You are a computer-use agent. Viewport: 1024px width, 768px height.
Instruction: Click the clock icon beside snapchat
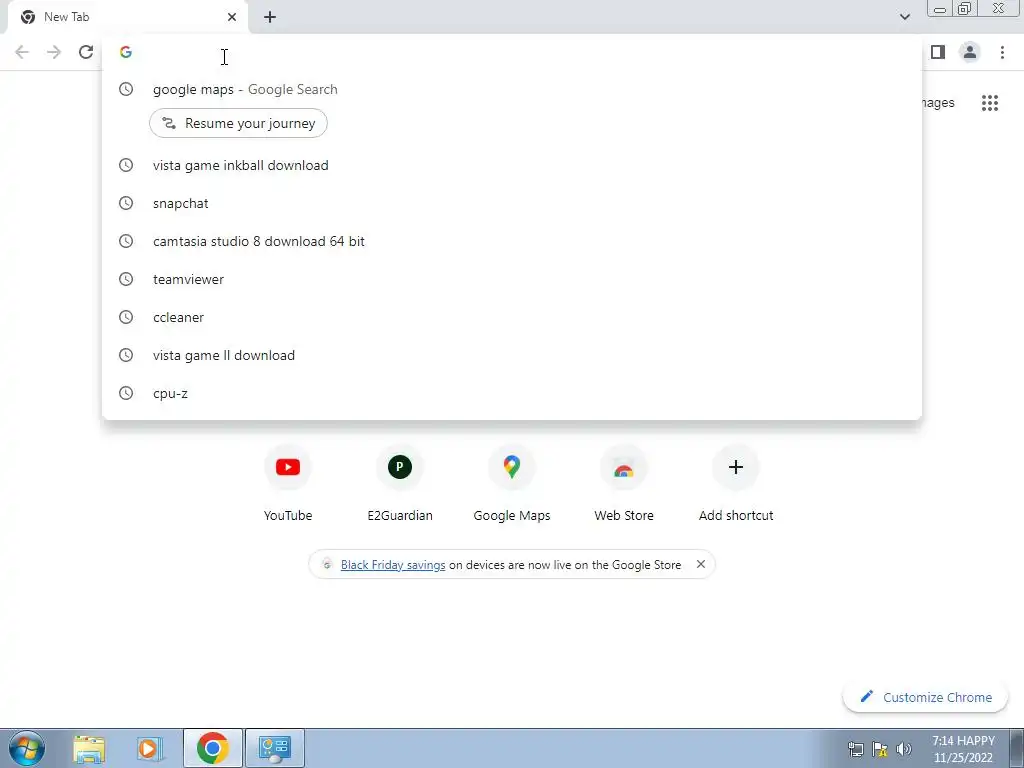[x=126, y=203]
